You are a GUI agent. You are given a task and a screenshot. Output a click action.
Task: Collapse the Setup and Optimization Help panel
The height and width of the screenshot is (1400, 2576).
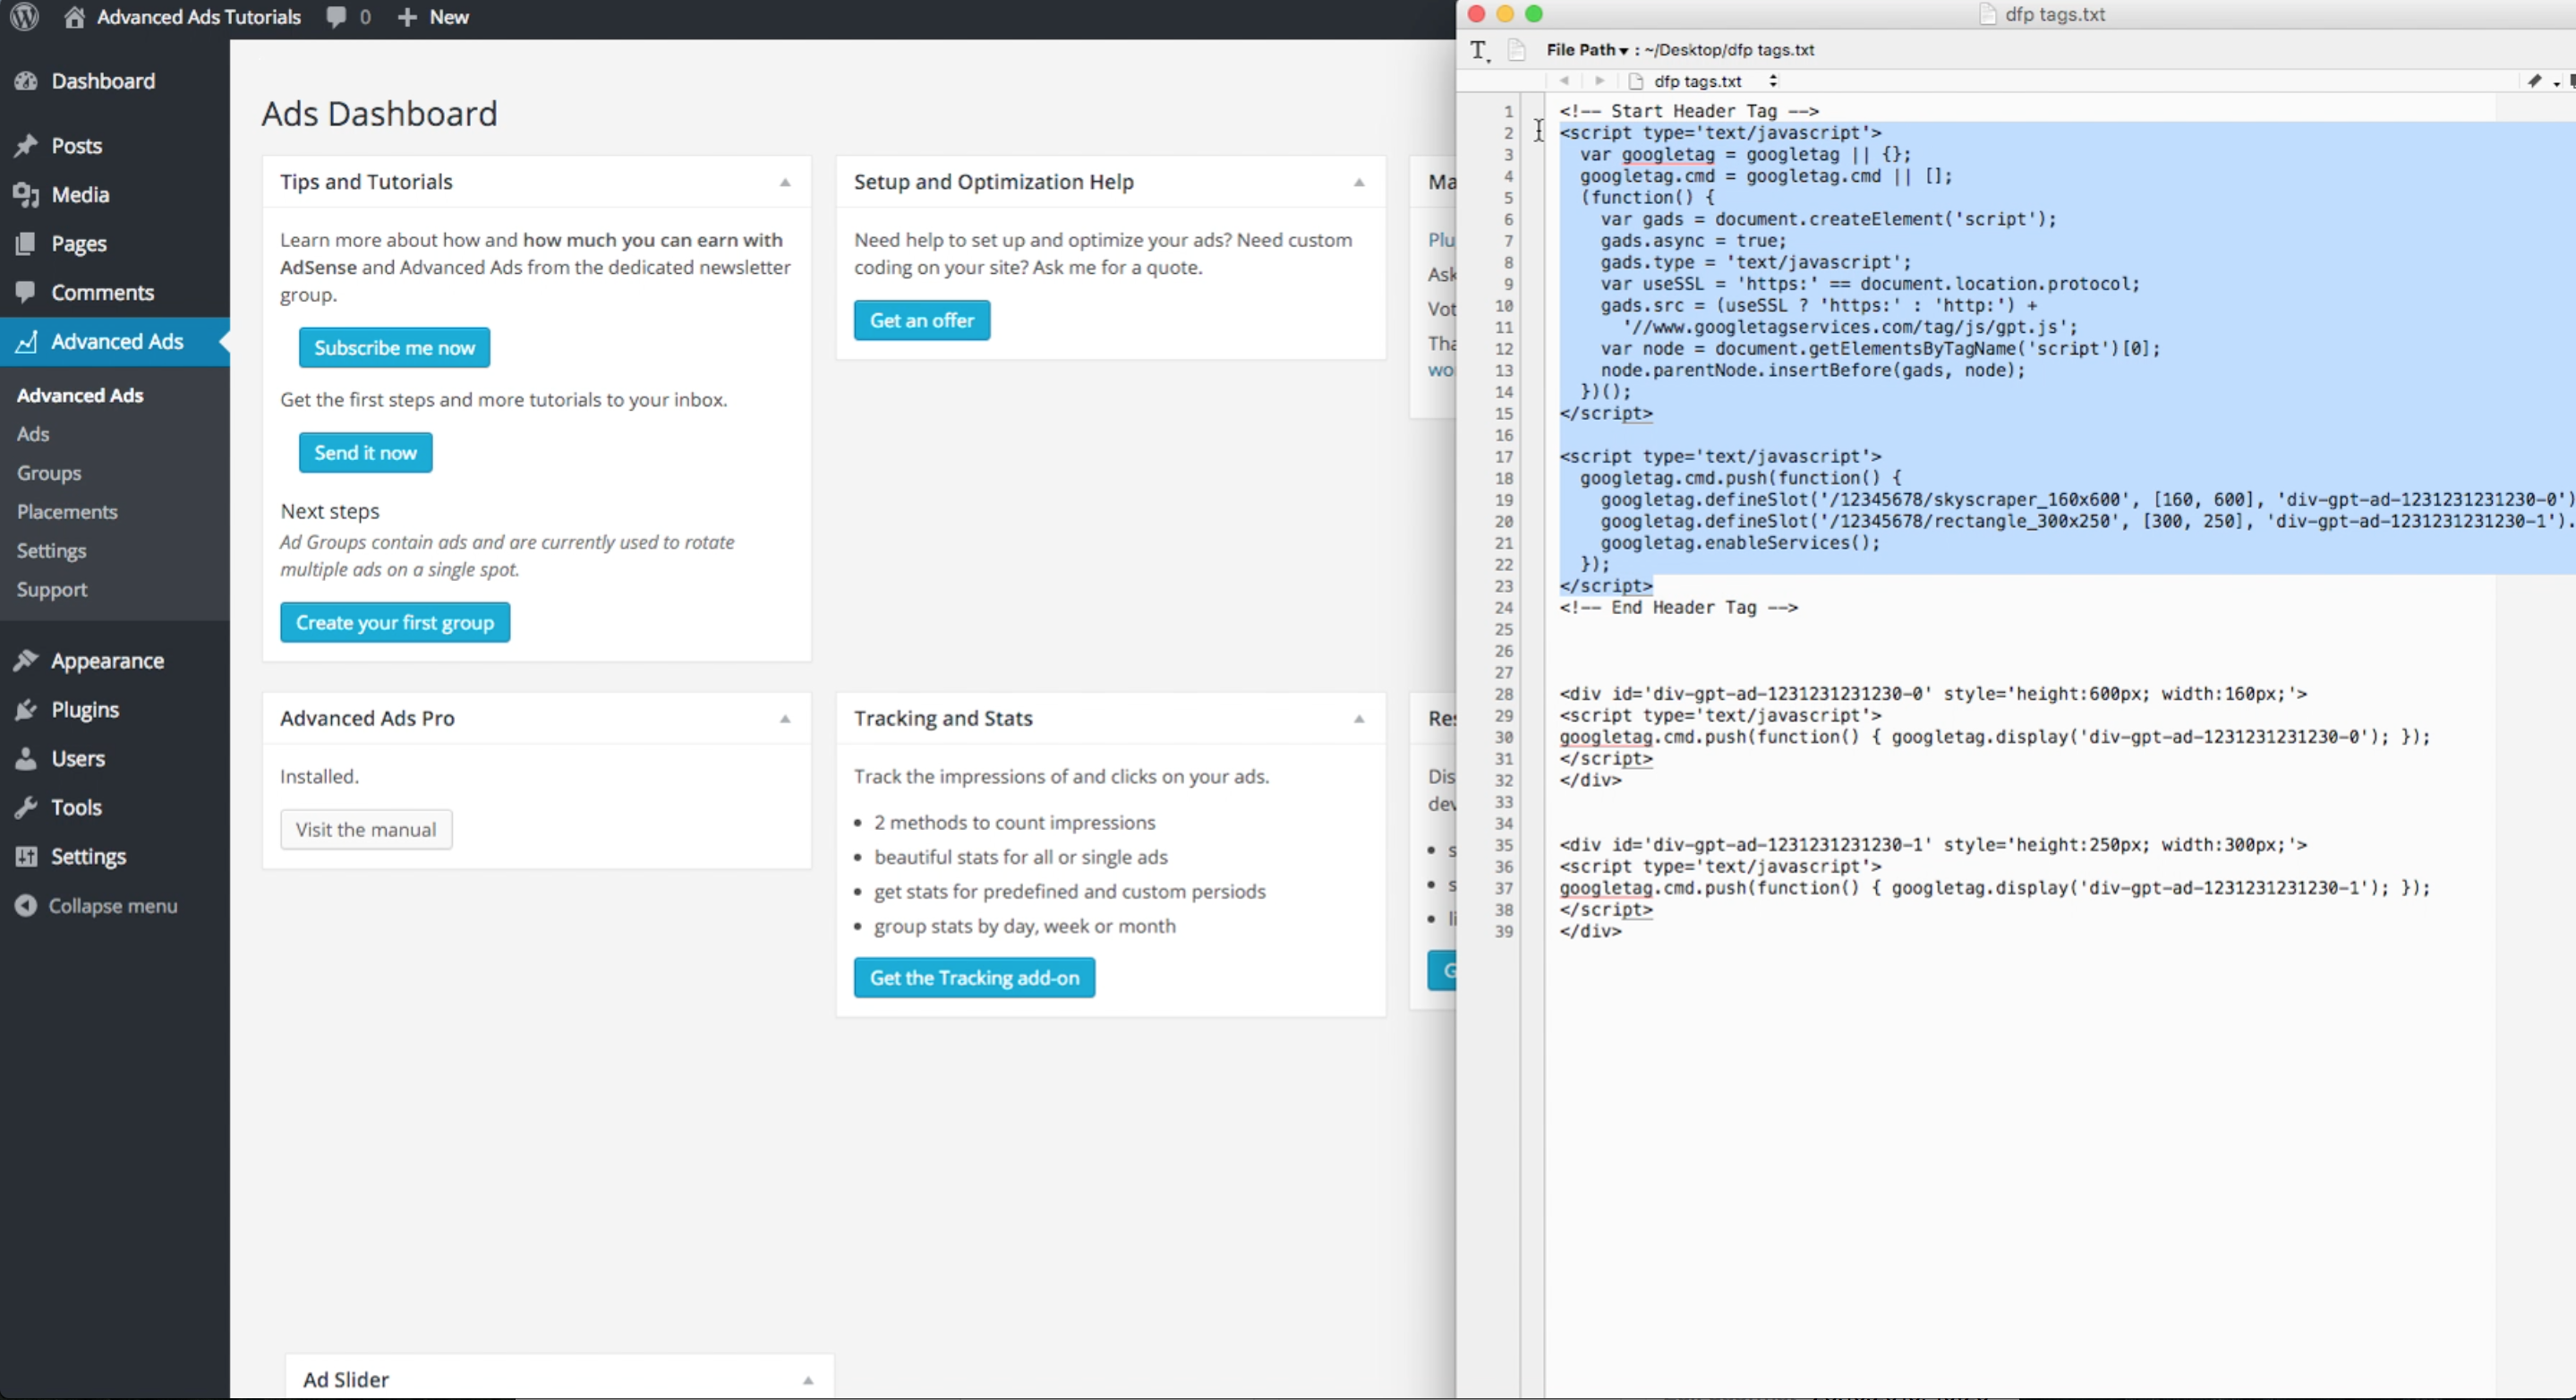point(1358,181)
